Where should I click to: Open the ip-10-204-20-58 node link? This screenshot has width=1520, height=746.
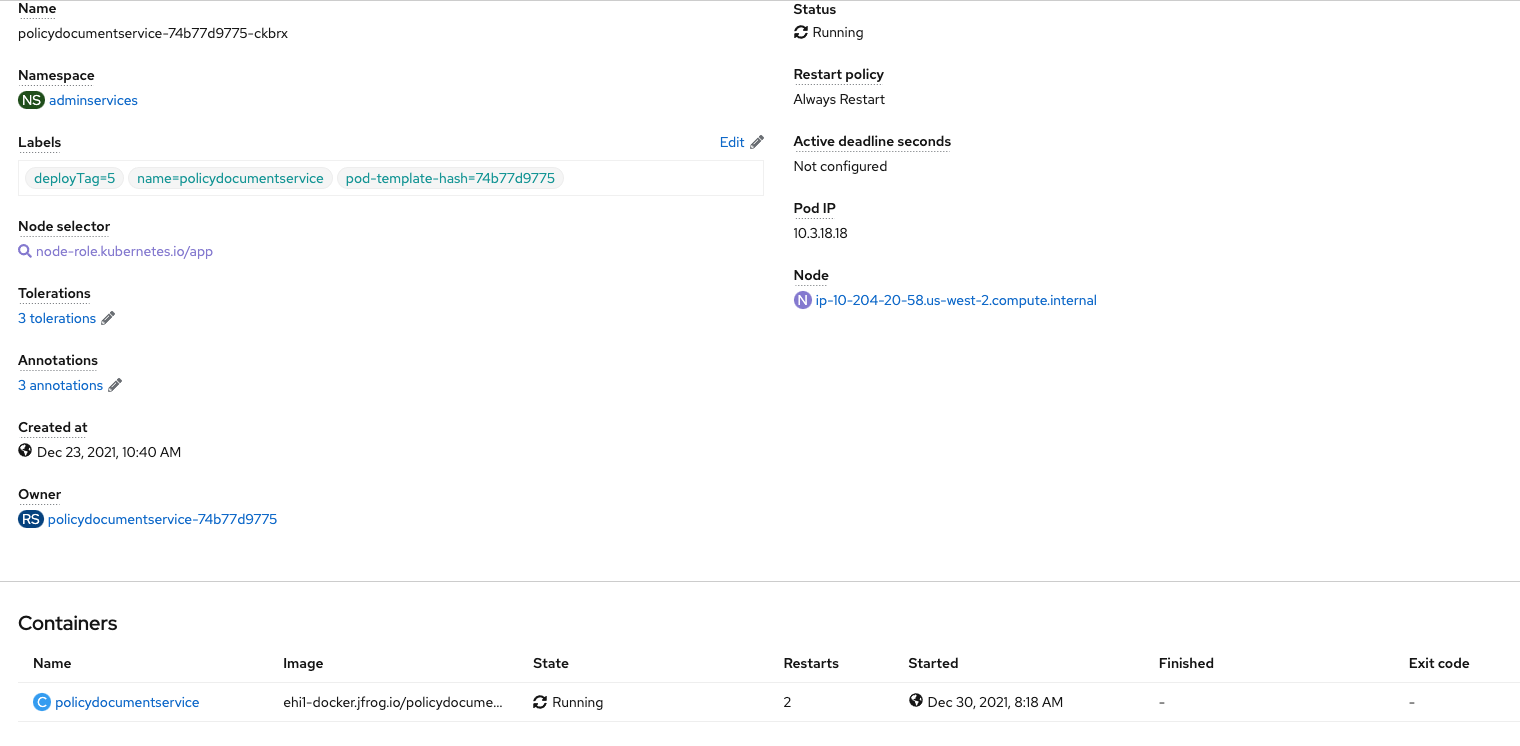click(x=956, y=300)
